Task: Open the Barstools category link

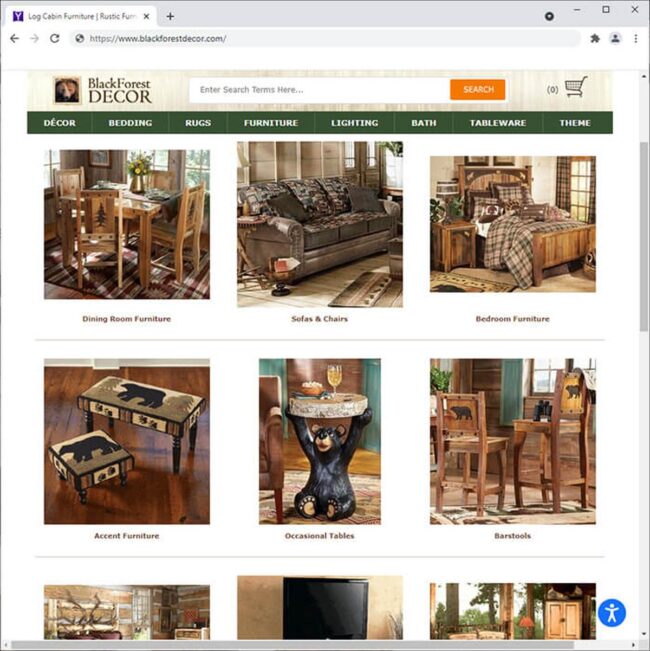Action: tap(512, 536)
